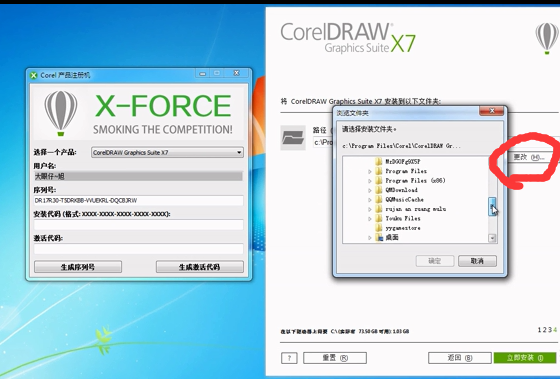Expand the Program Files (x86) tree node

370,181
